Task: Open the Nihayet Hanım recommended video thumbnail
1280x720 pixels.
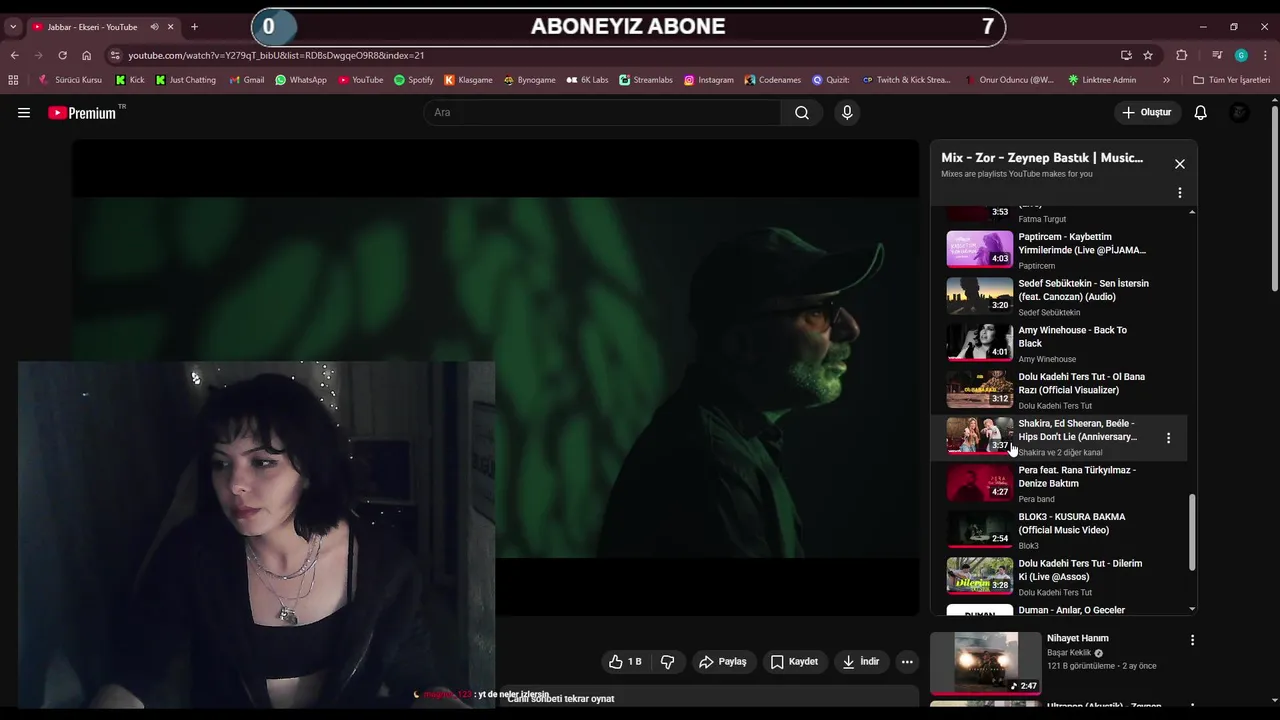Action: tap(985, 662)
